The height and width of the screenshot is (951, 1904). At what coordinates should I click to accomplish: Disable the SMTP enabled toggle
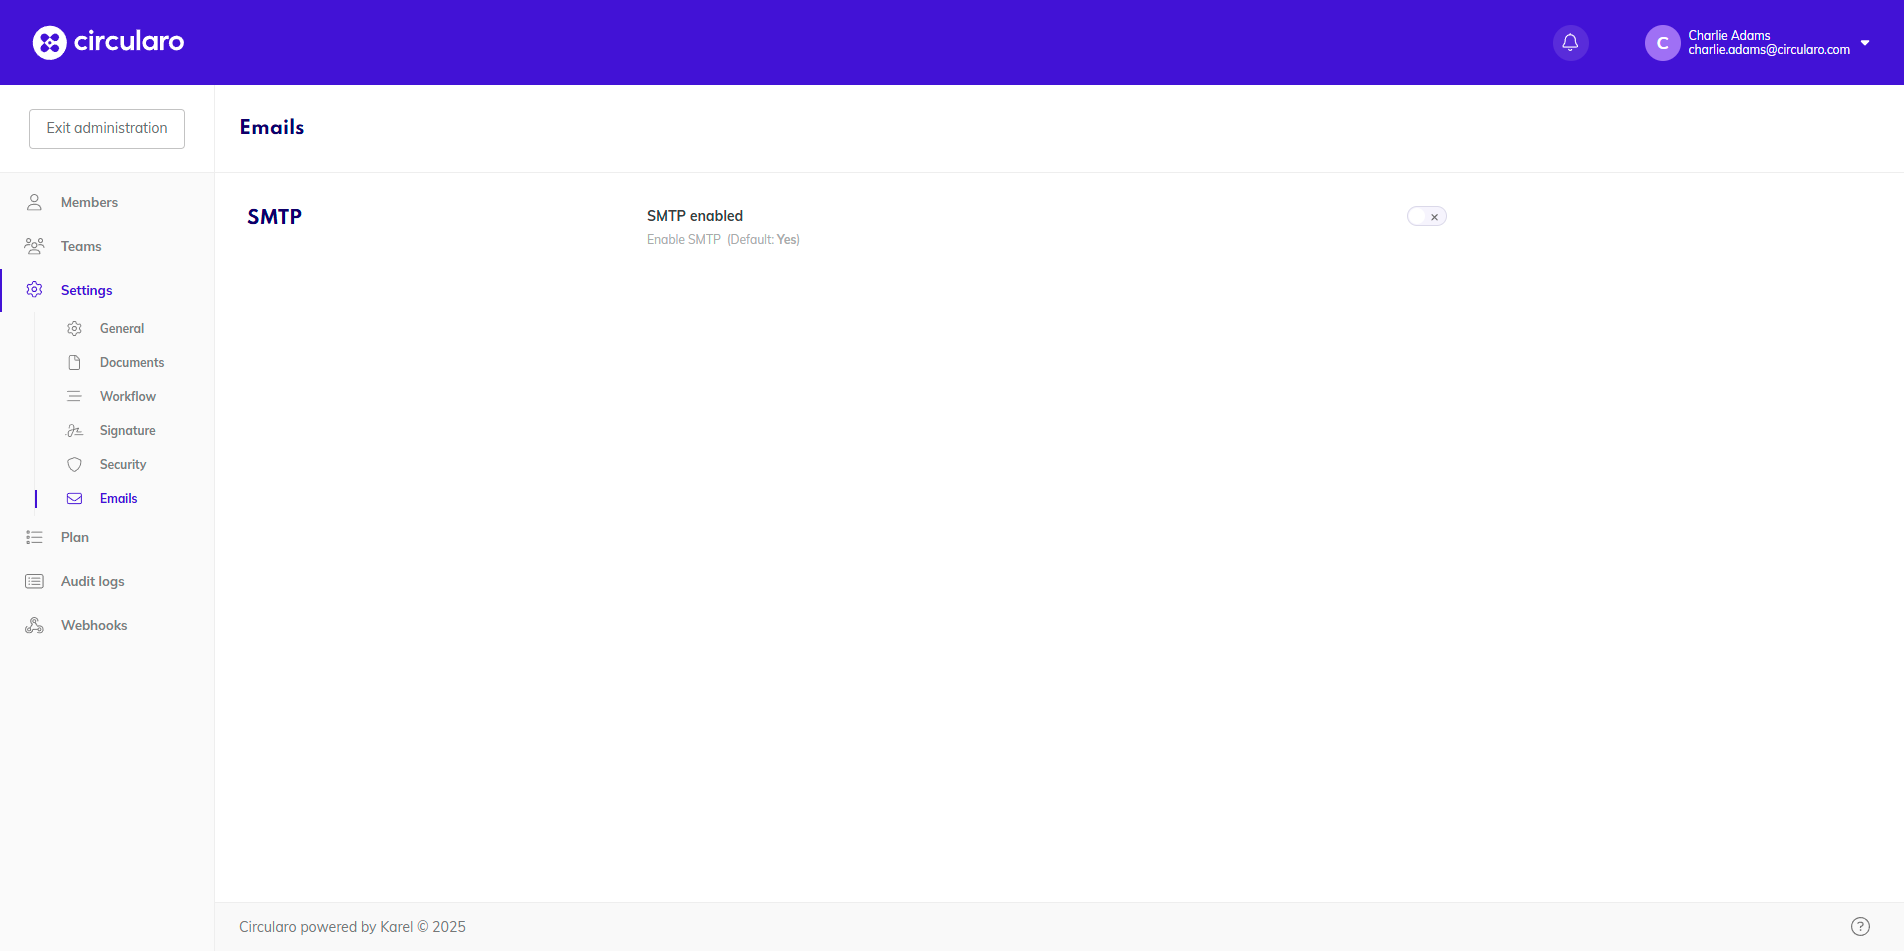tap(1426, 216)
